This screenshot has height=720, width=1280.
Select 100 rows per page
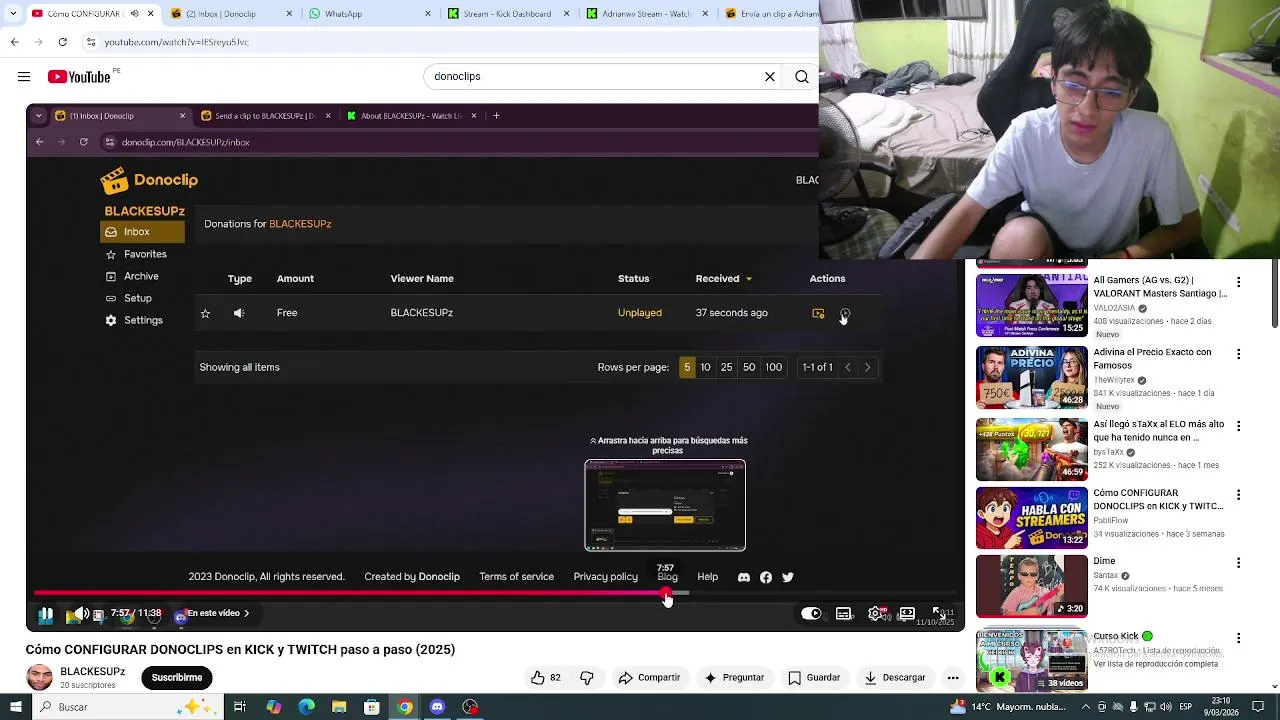click(x=774, y=367)
